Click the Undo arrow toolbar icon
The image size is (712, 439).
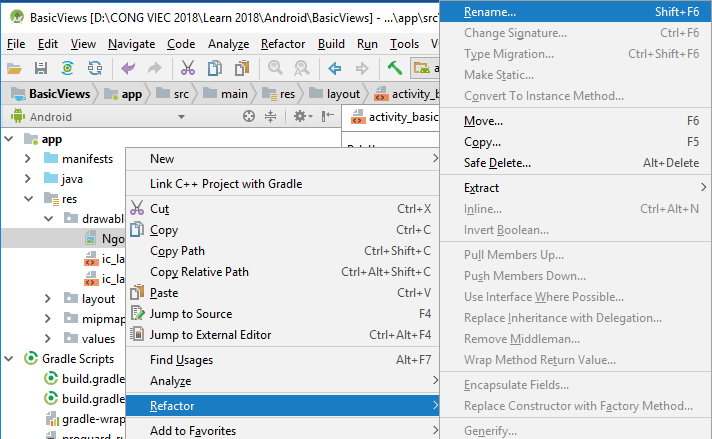(128, 69)
